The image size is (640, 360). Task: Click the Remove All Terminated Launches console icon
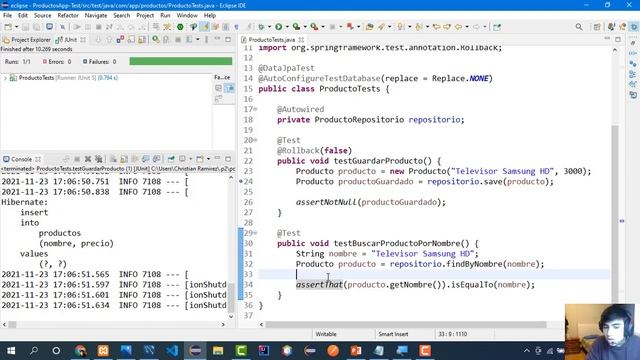pyautogui.click(x=99, y=159)
